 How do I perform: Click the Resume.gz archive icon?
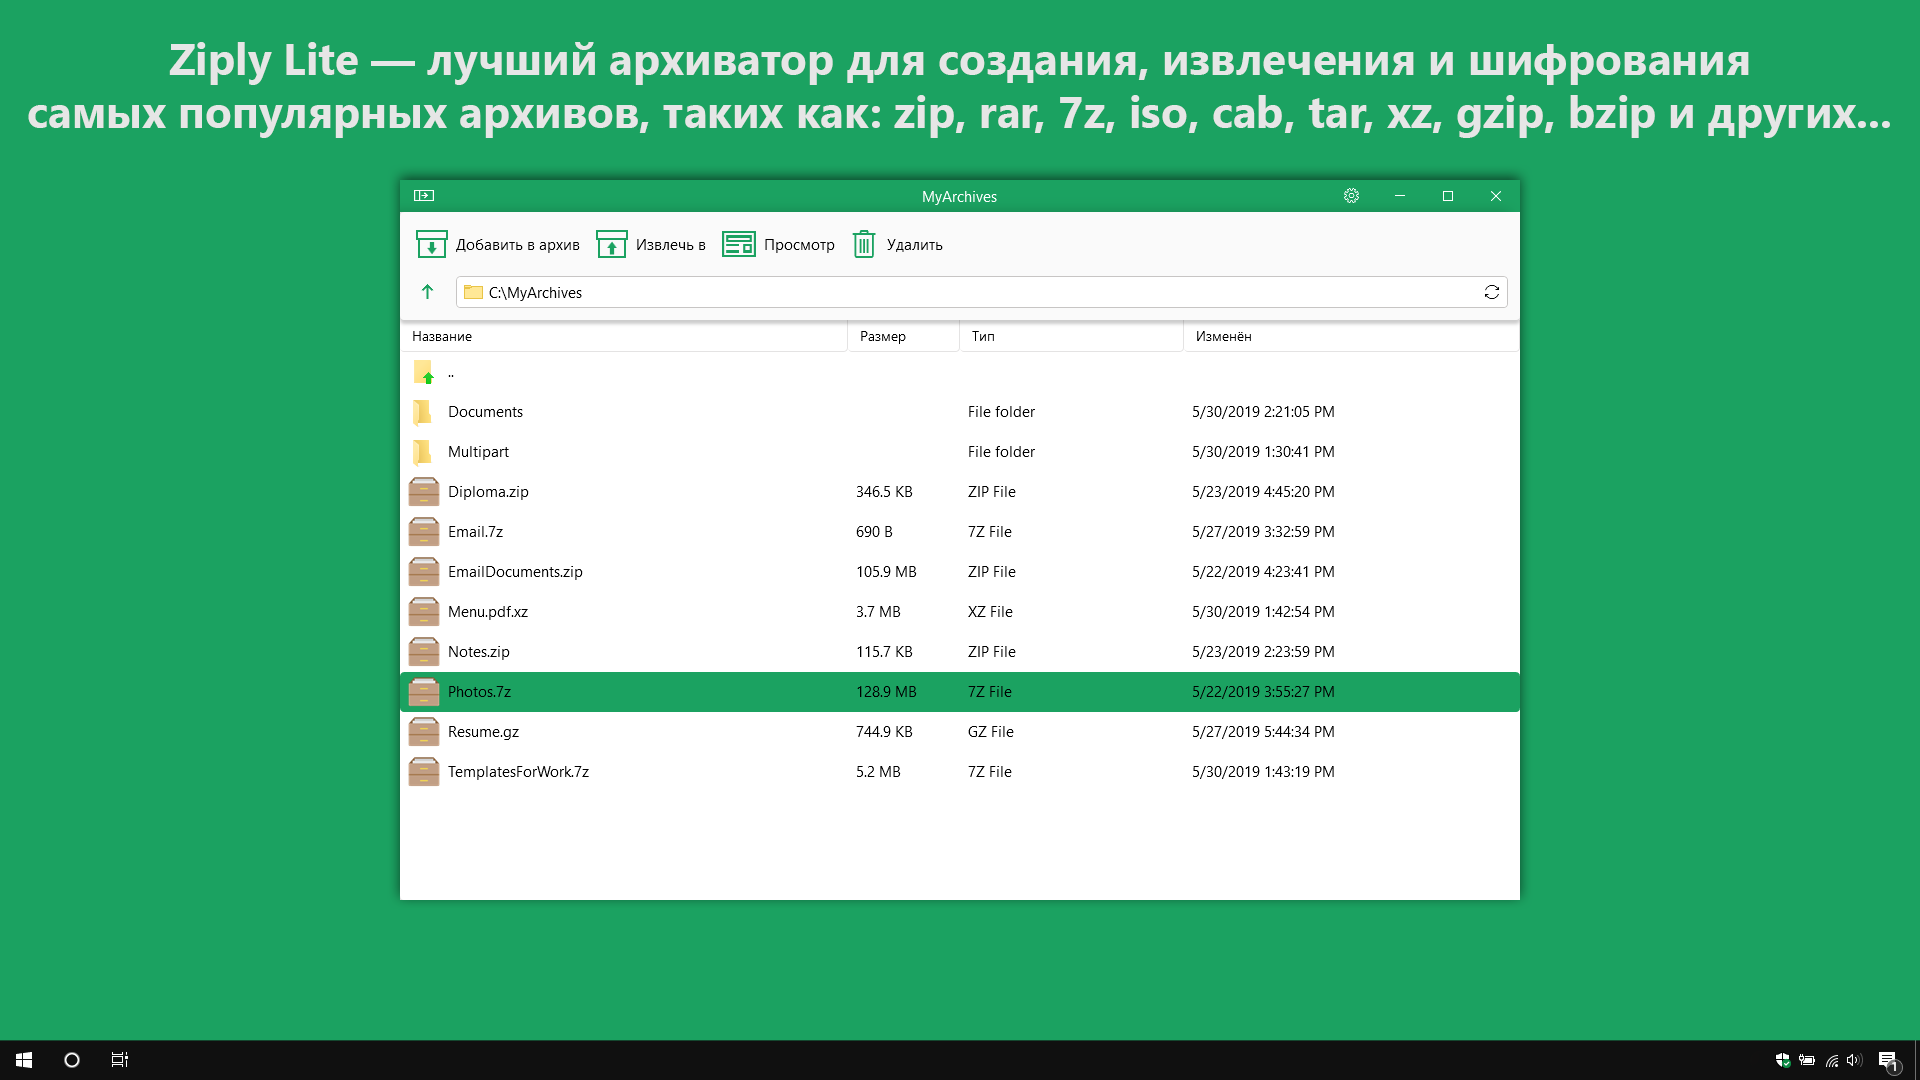[x=424, y=732]
